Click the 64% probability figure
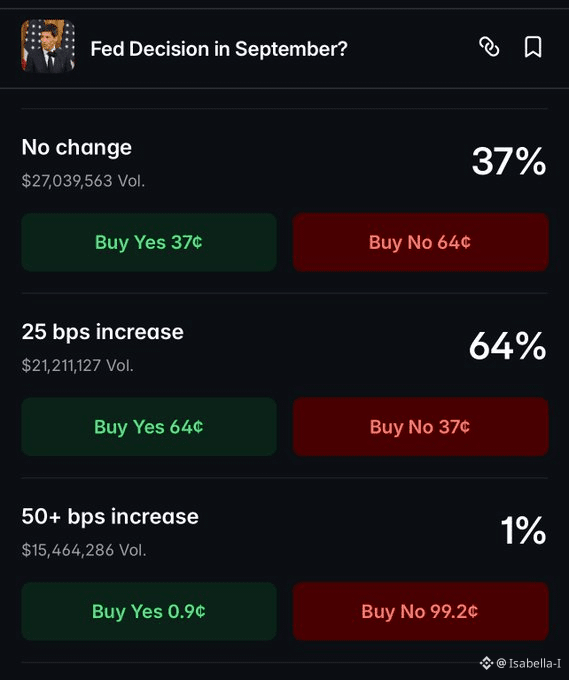 click(508, 346)
